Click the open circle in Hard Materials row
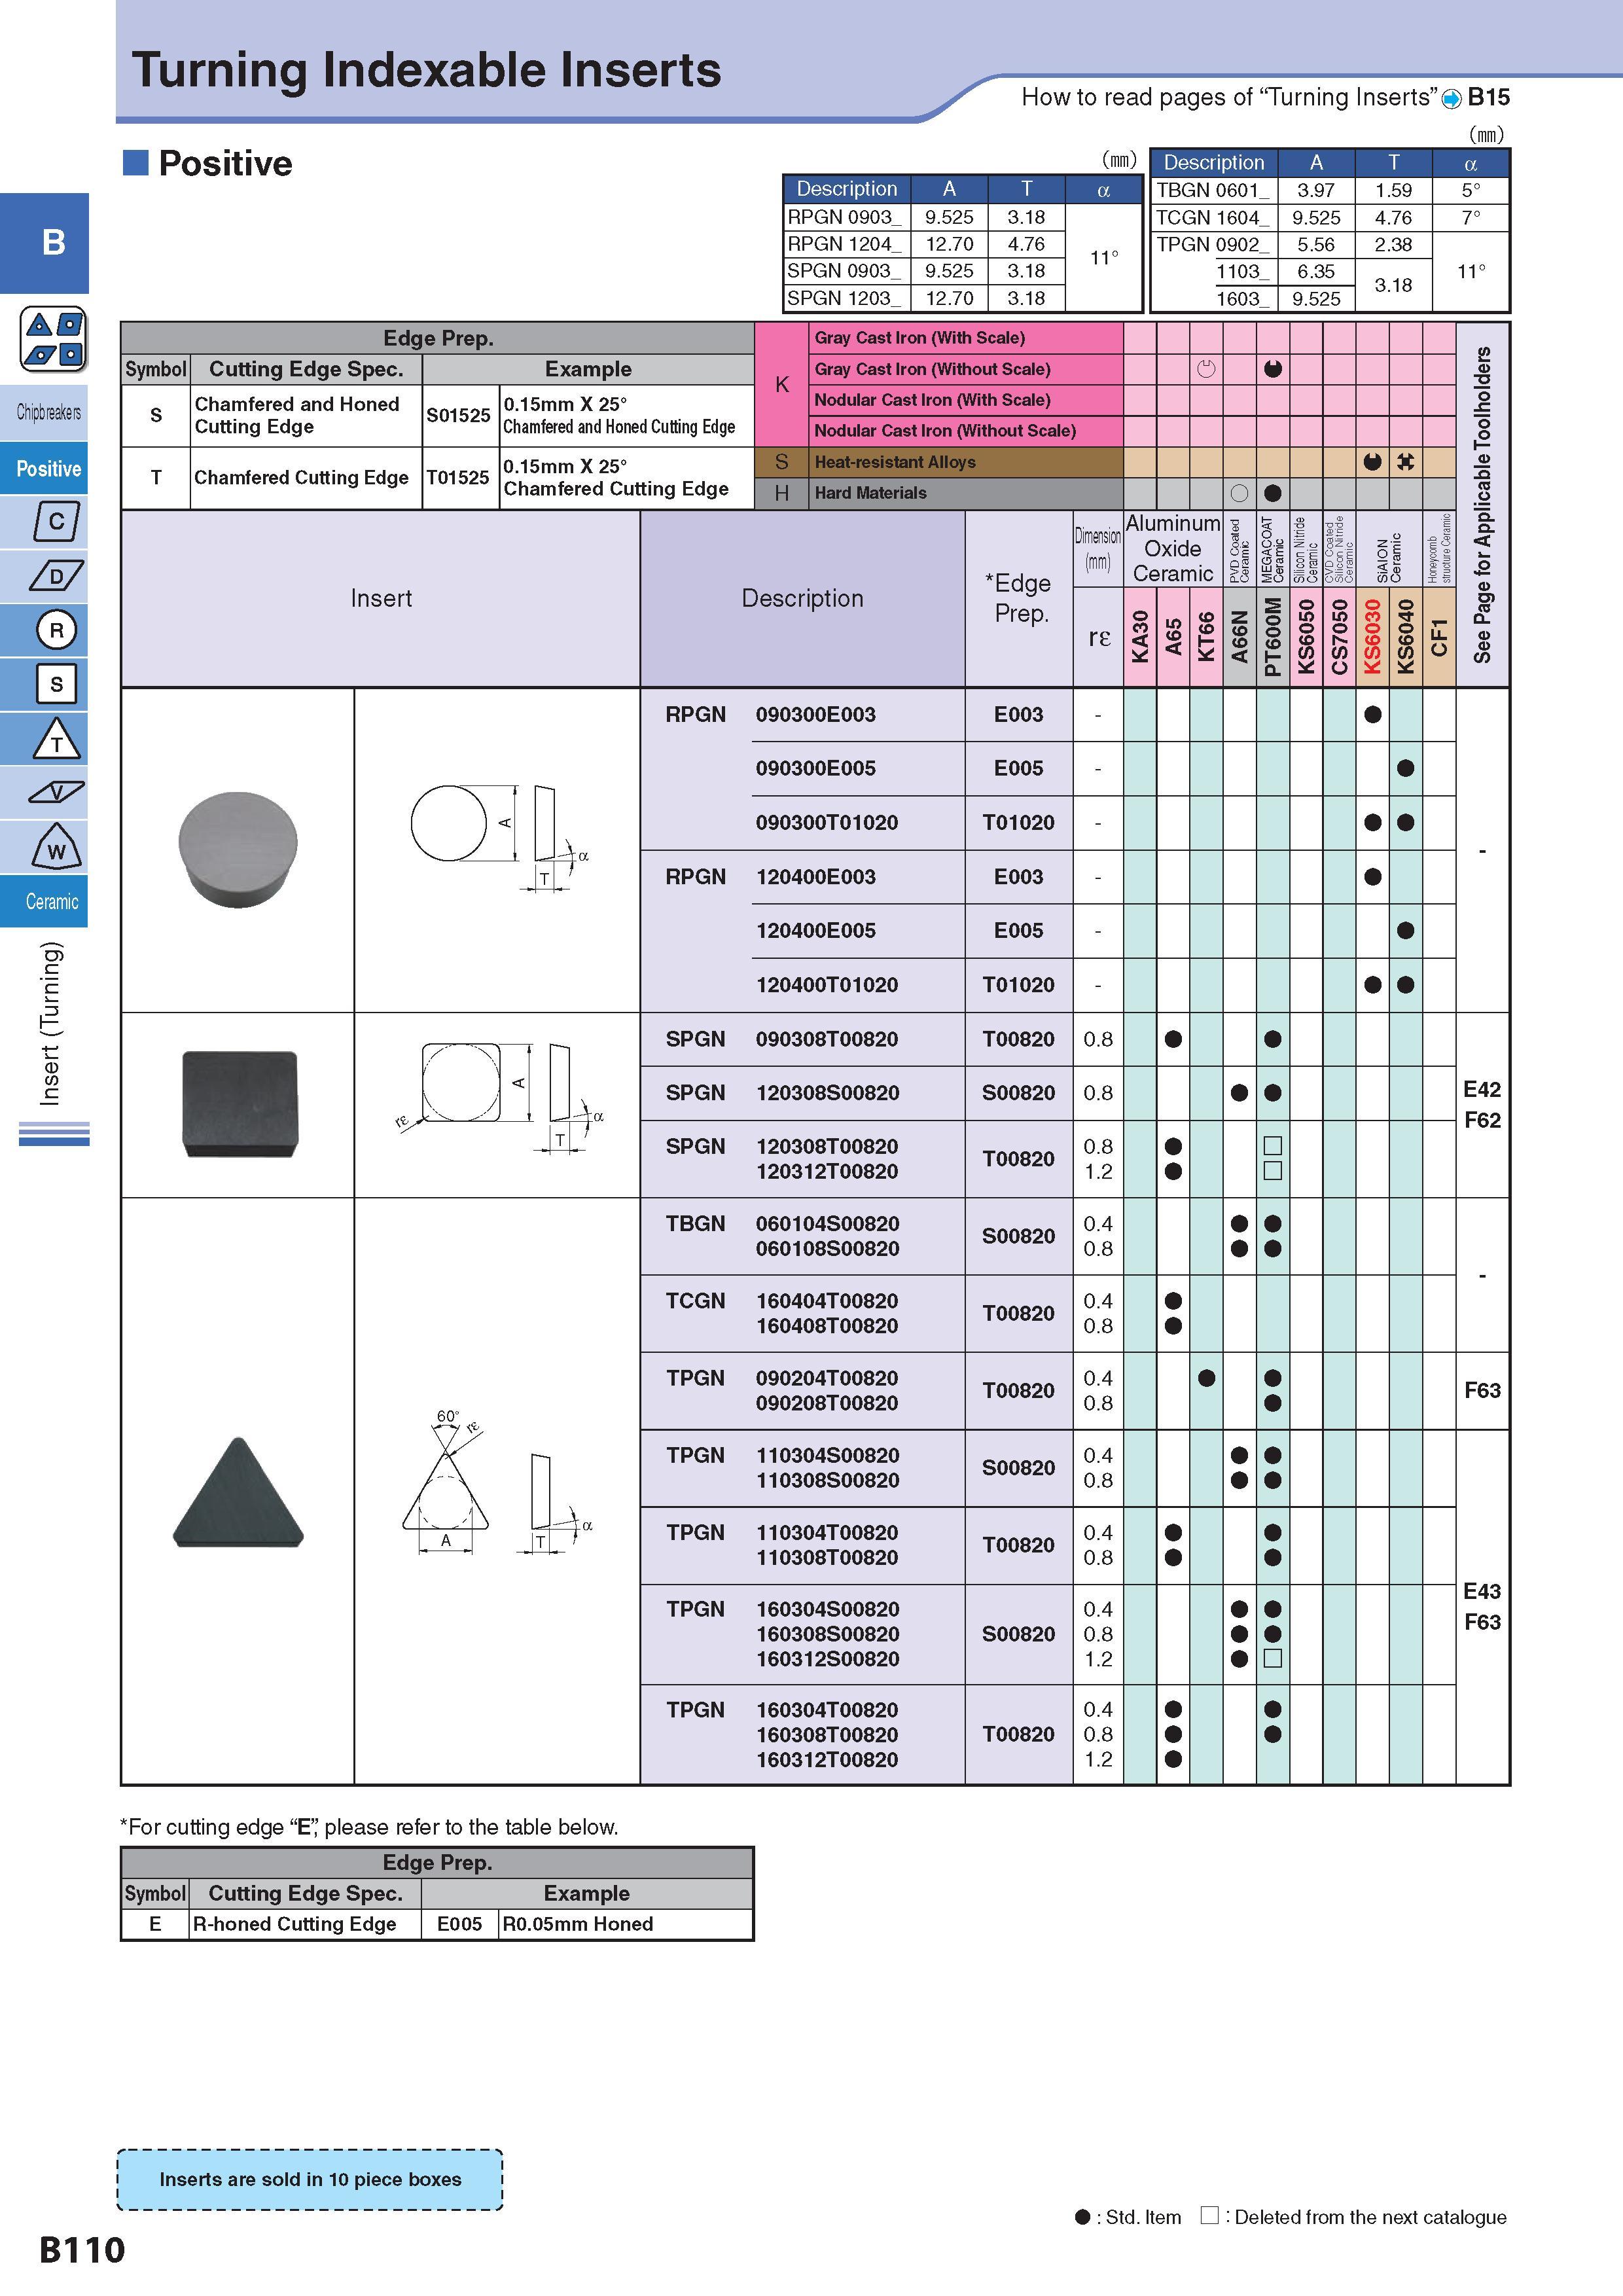Viewport: 1623px width, 2296px height. pyautogui.click(x=1239, y=493)
